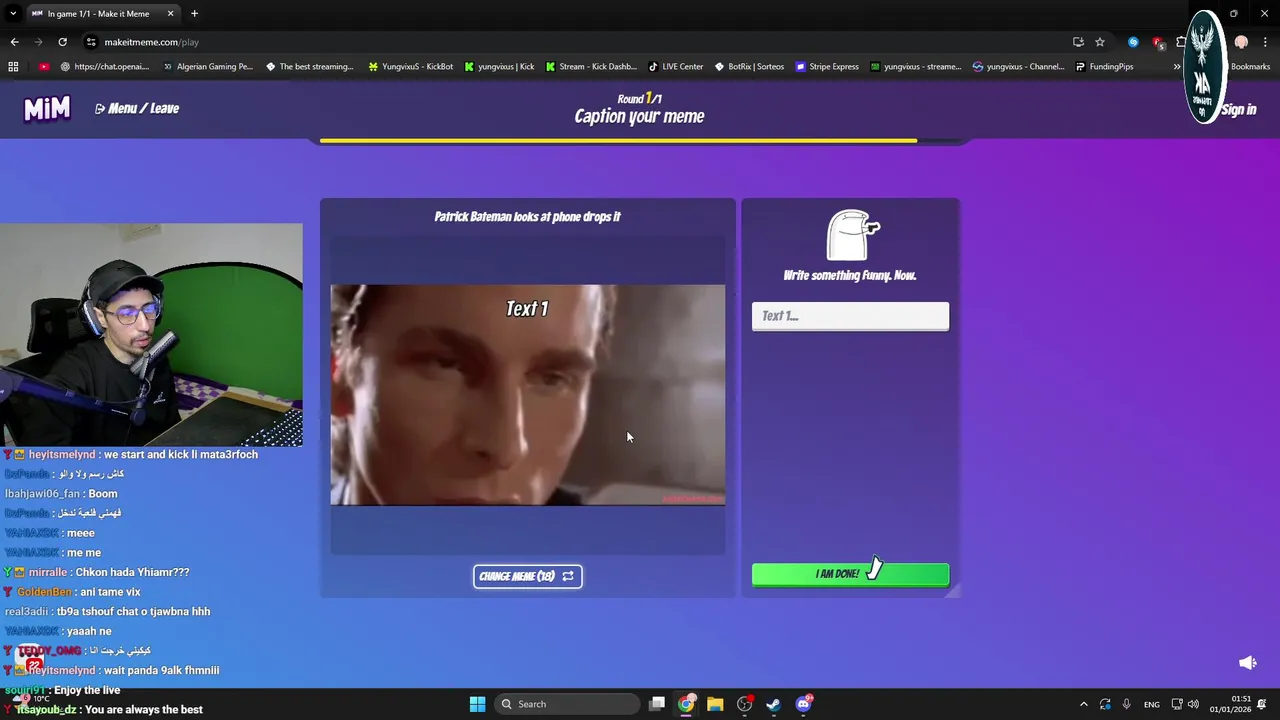Click the caption timer progress bar
This screenshot has width=1280, height=720.
(640, 141)
